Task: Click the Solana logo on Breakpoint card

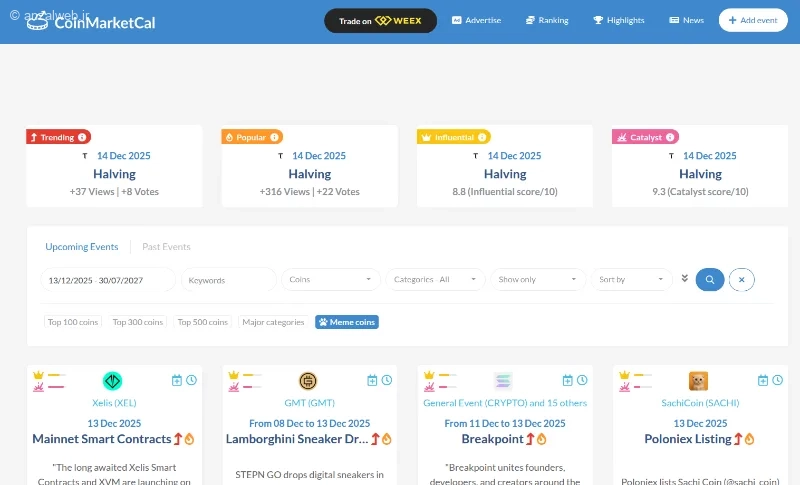Action: tap(503, 381)
